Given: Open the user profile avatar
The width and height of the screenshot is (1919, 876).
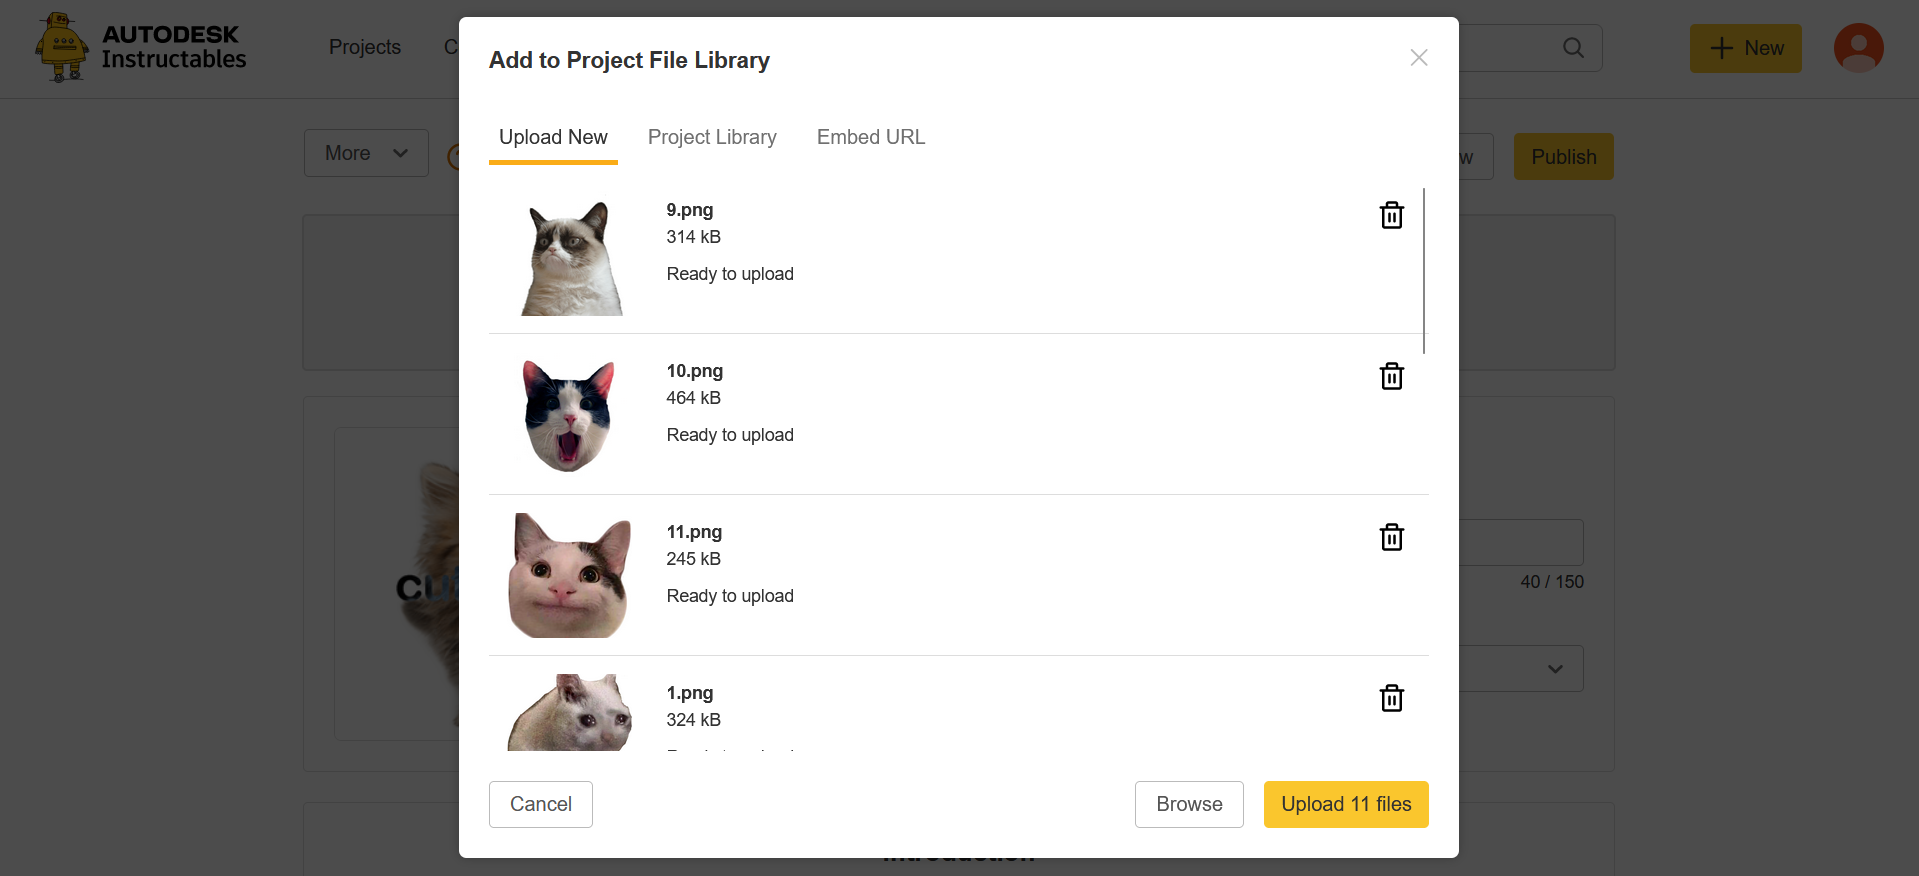Looking at the screenshot, I should pyautogui.click(x=1858, y=48).
